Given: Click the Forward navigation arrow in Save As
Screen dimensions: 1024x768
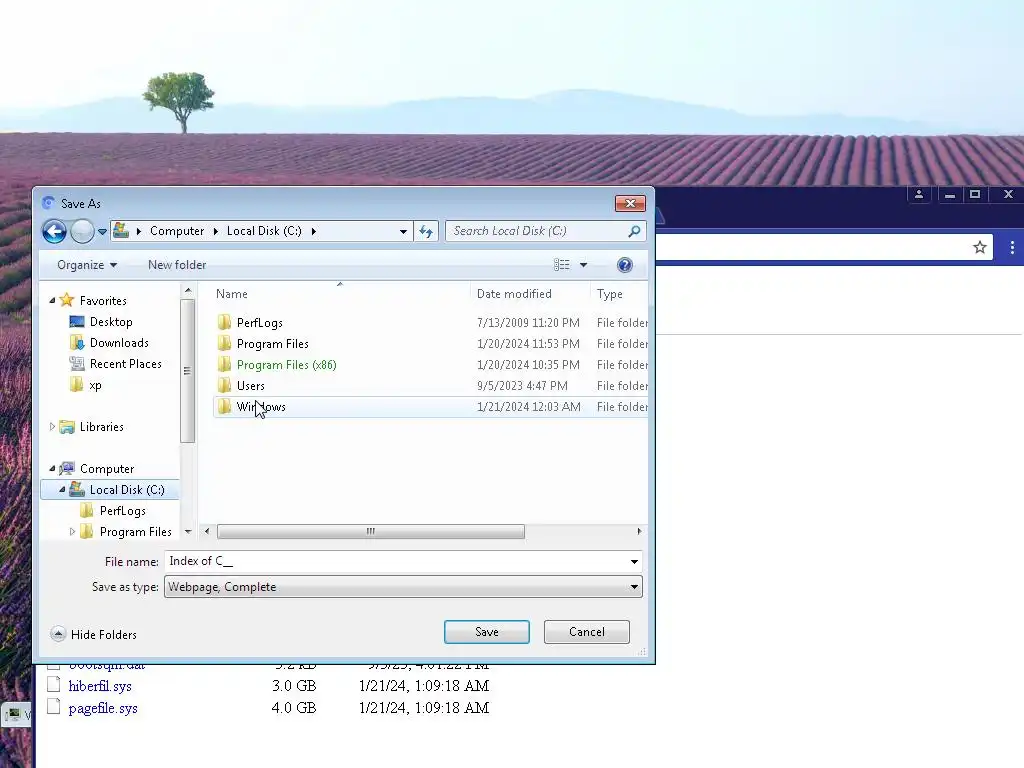Looking at the screenshot, I should 82,231.
